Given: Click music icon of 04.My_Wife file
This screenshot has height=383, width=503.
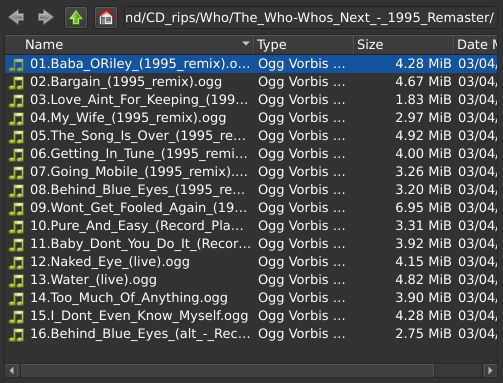Looking at the screenshot, I should 16,118.
